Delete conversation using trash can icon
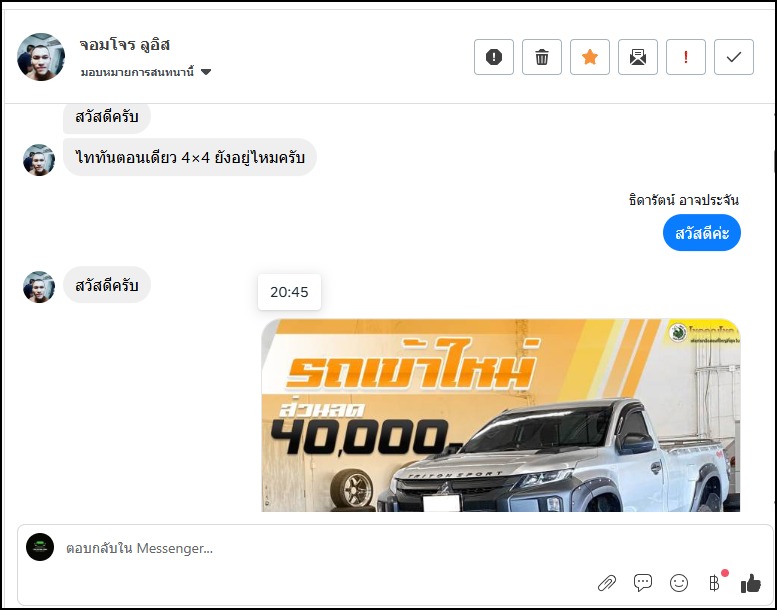 [x=542, y=57]
